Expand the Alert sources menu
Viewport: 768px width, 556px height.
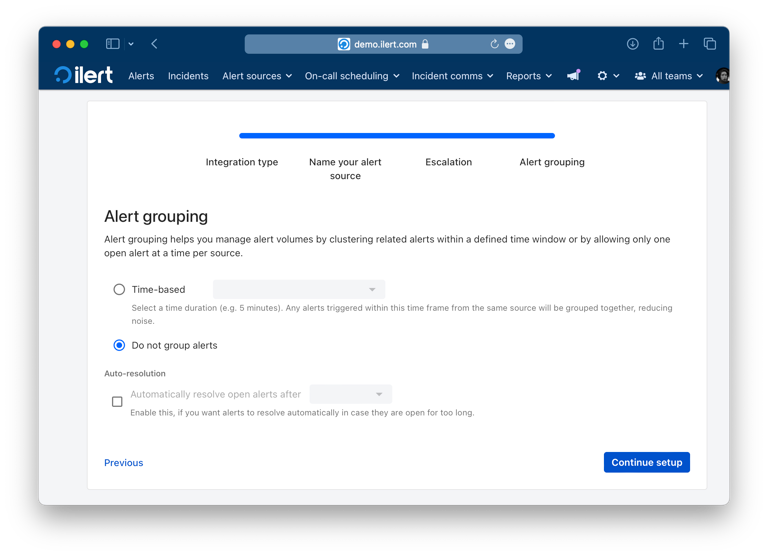pos(257,76)
